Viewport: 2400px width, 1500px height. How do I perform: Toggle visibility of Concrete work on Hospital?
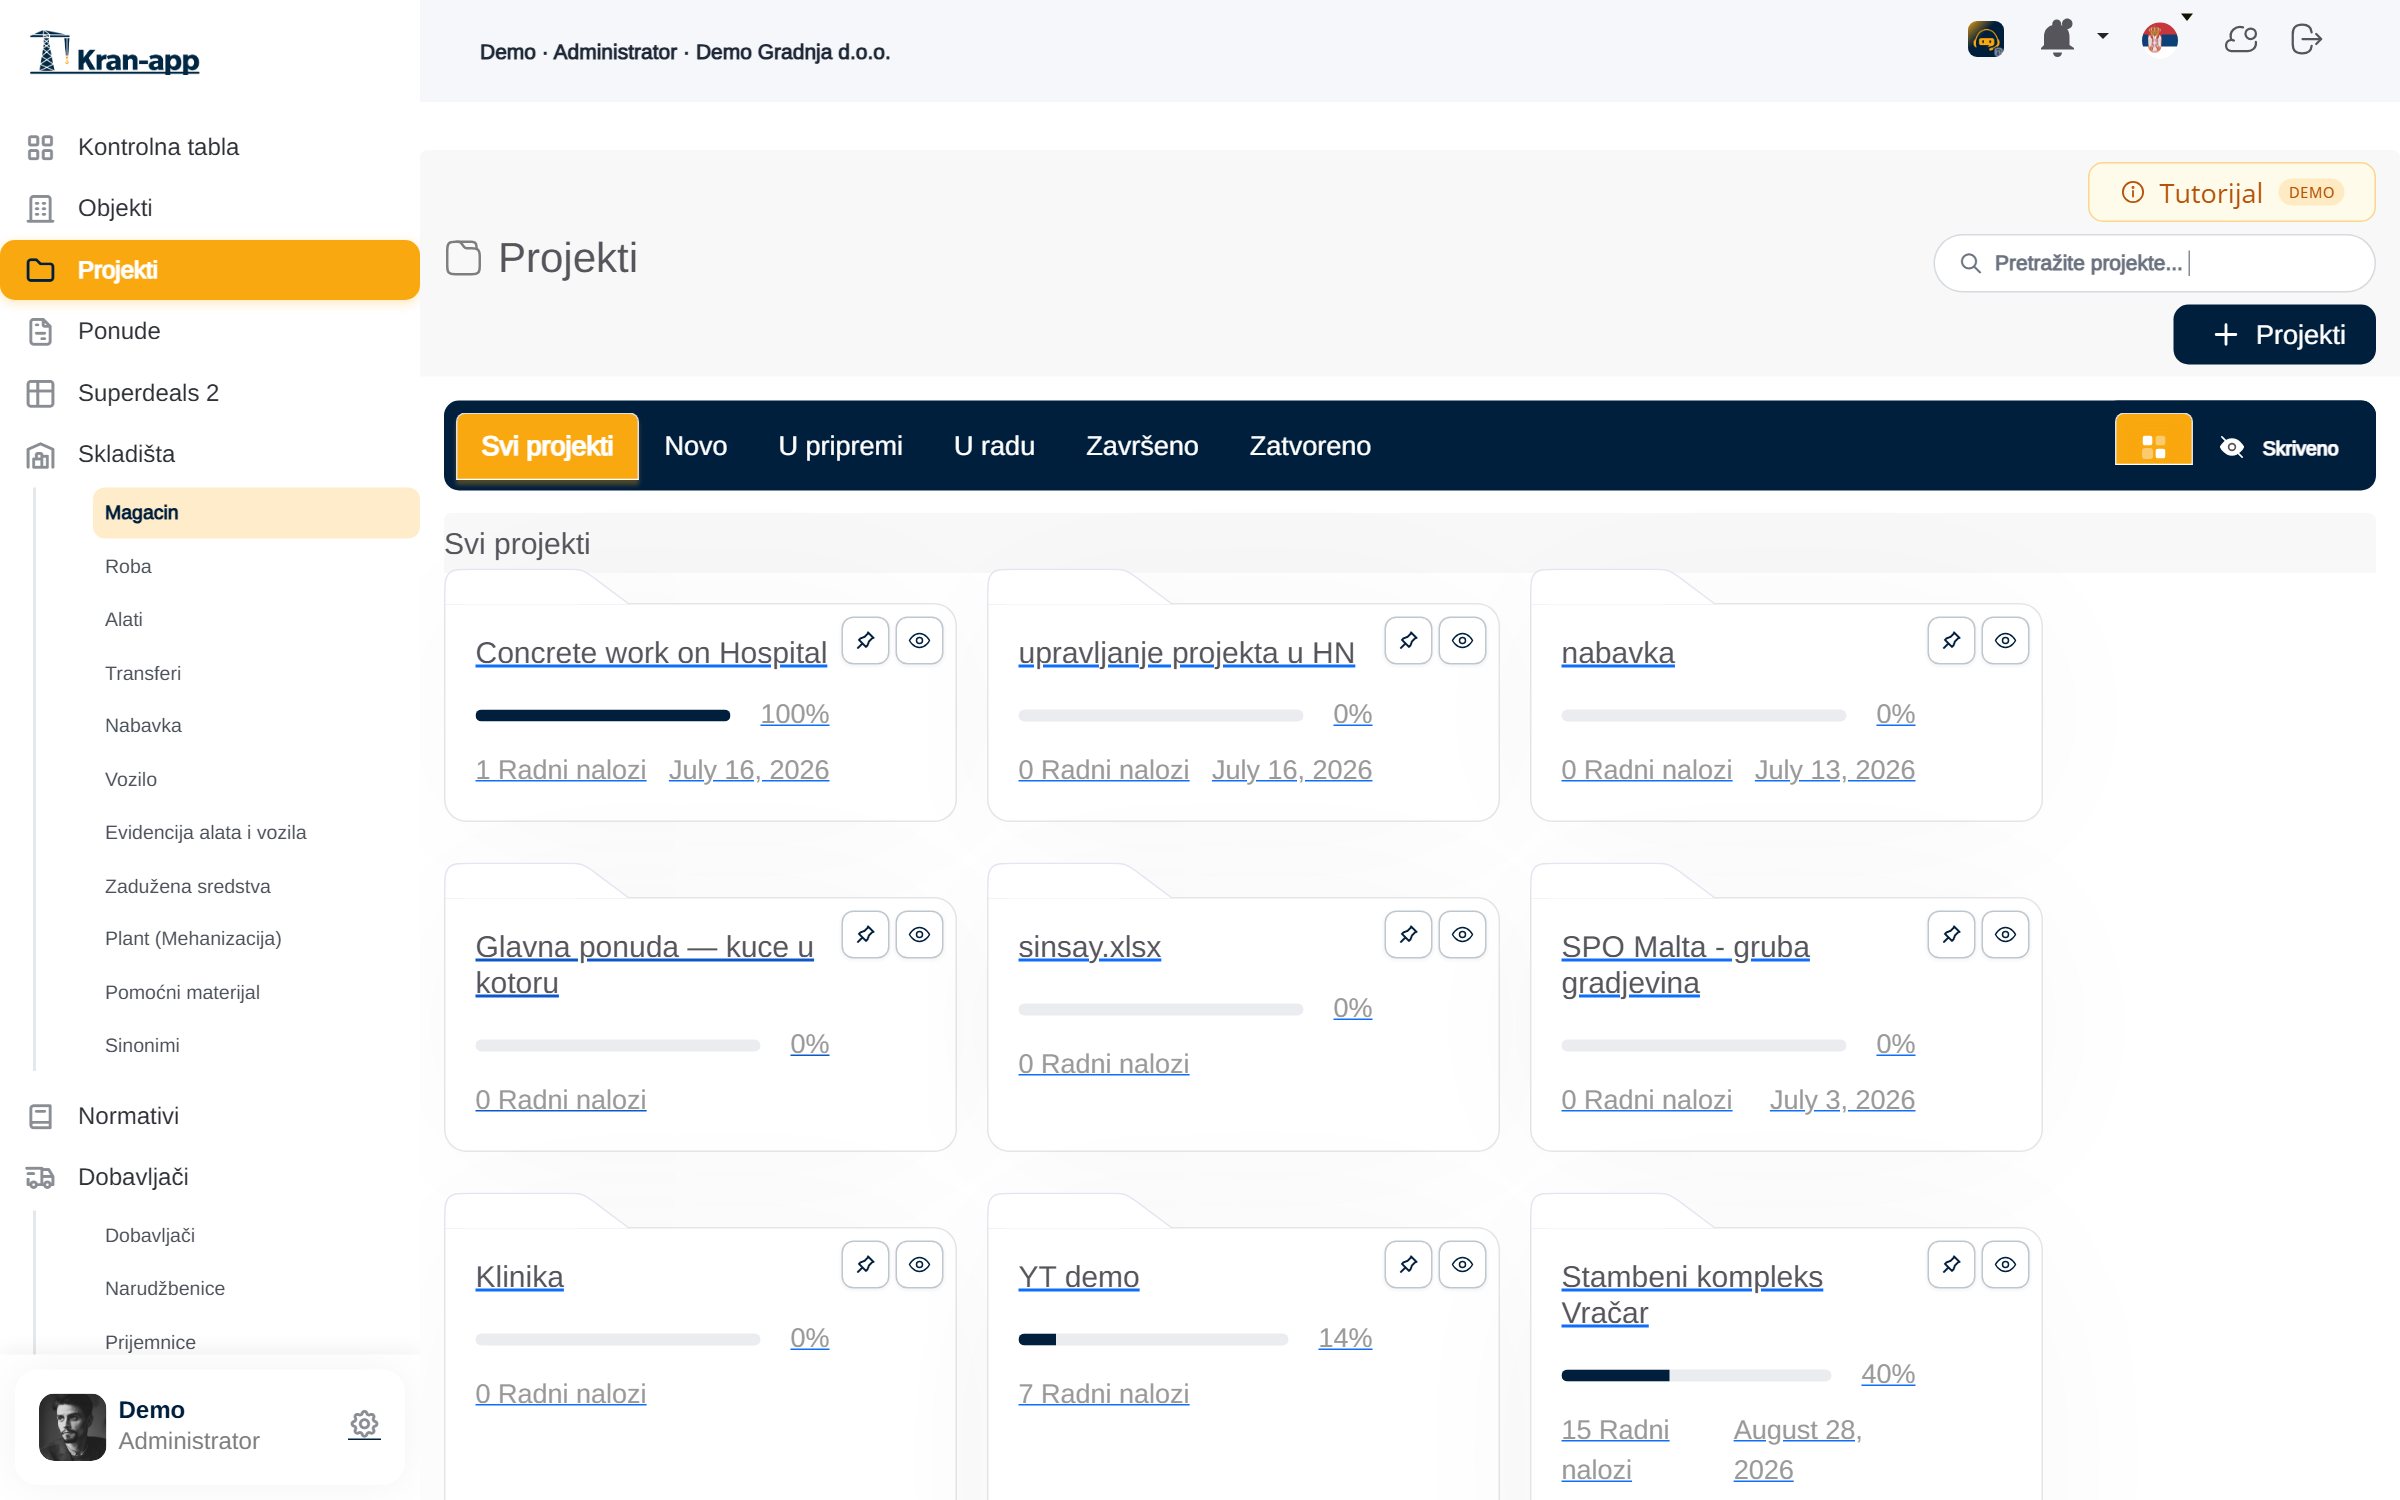coord(919,640)
